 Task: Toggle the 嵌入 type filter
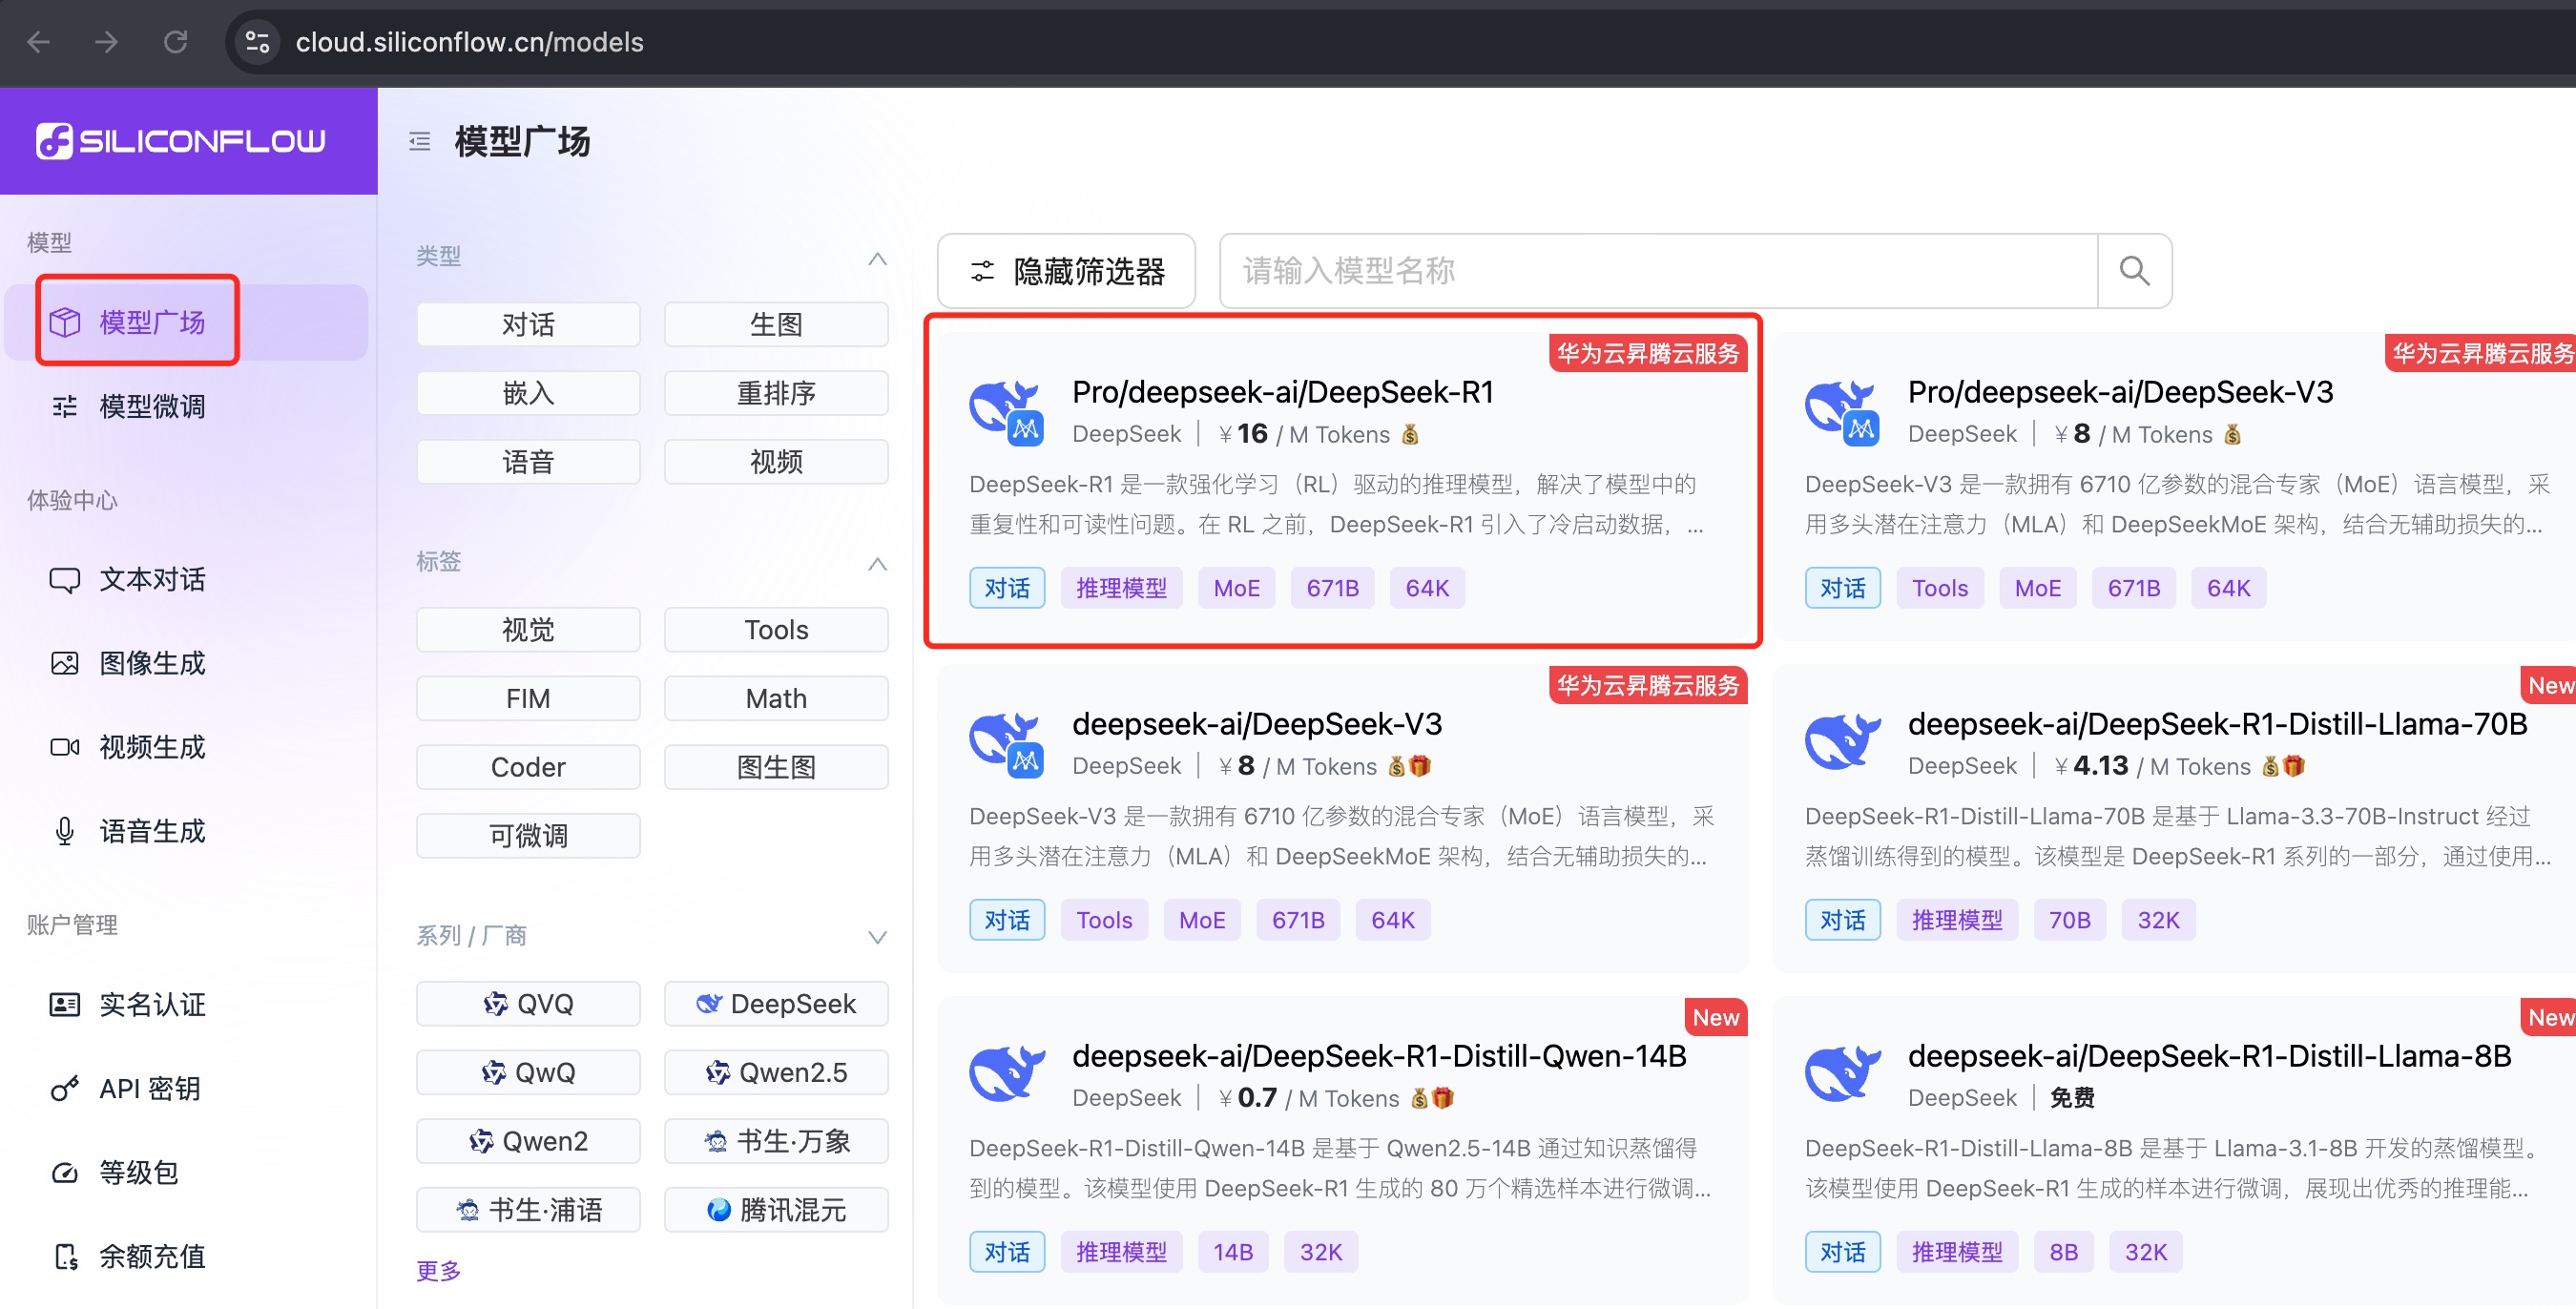tap(528, 393)
